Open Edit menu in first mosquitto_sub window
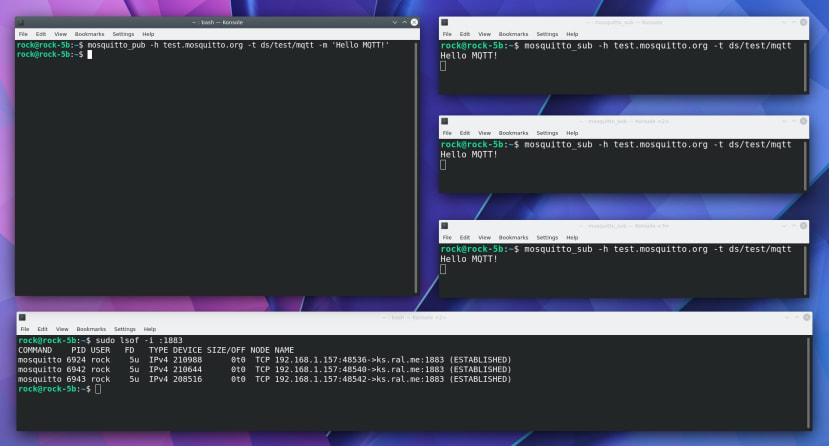The image size is (829, 446). click(465, 34)
